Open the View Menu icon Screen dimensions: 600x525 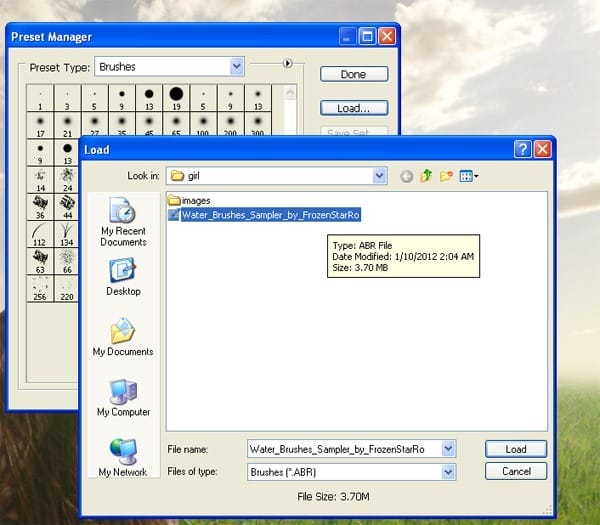click(x=469, y=176)
